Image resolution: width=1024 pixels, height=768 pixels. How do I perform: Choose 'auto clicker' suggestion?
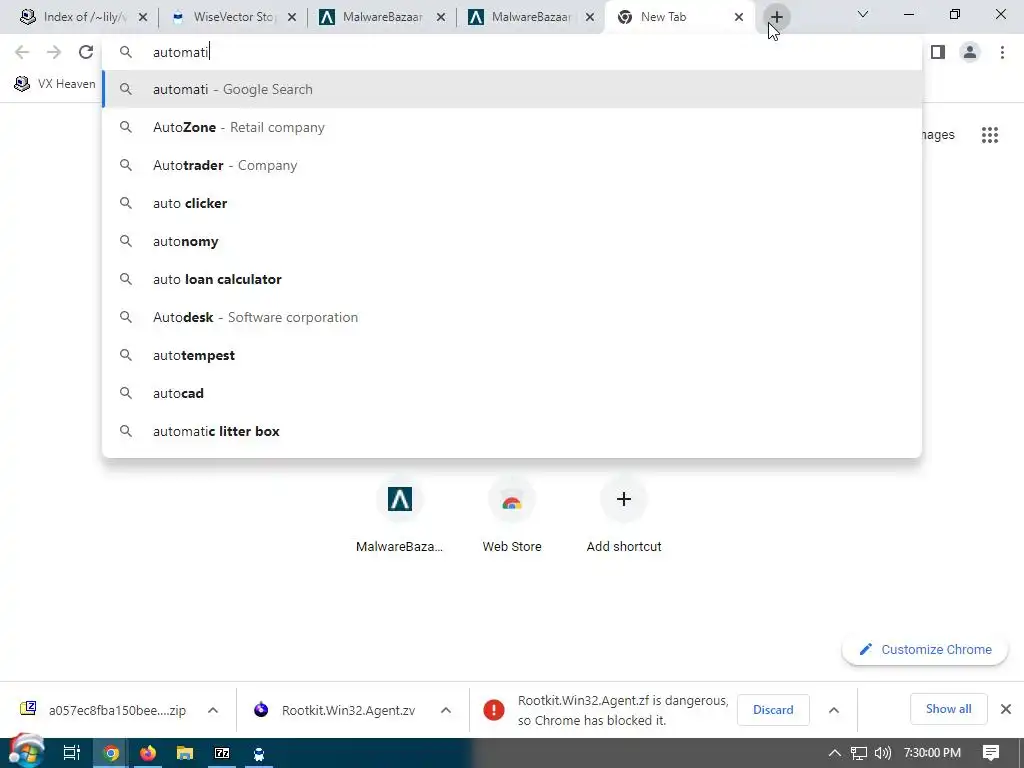point(512,203)
